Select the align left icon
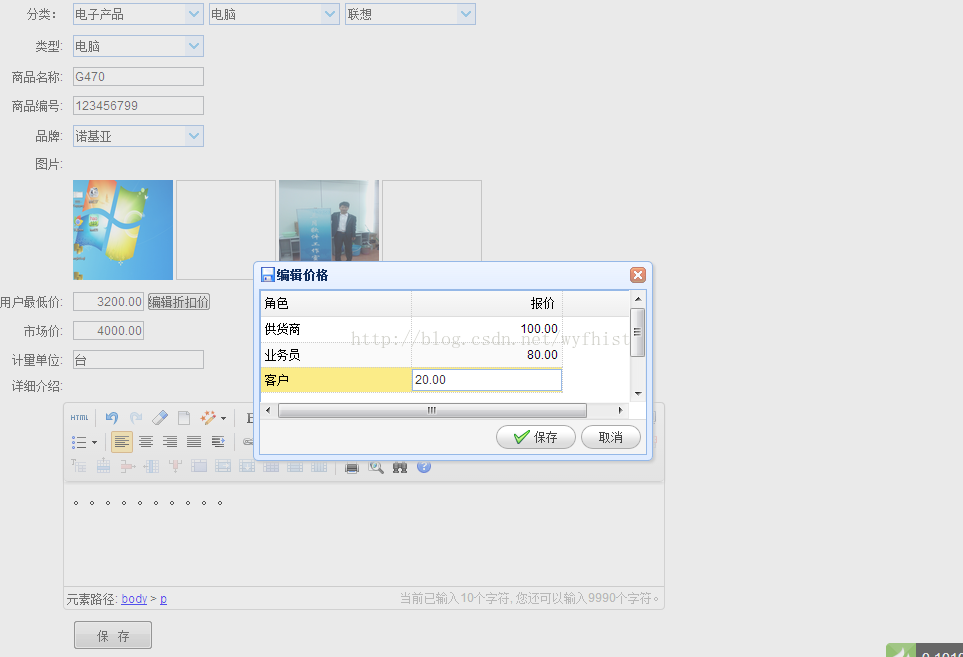 point(122,442)
